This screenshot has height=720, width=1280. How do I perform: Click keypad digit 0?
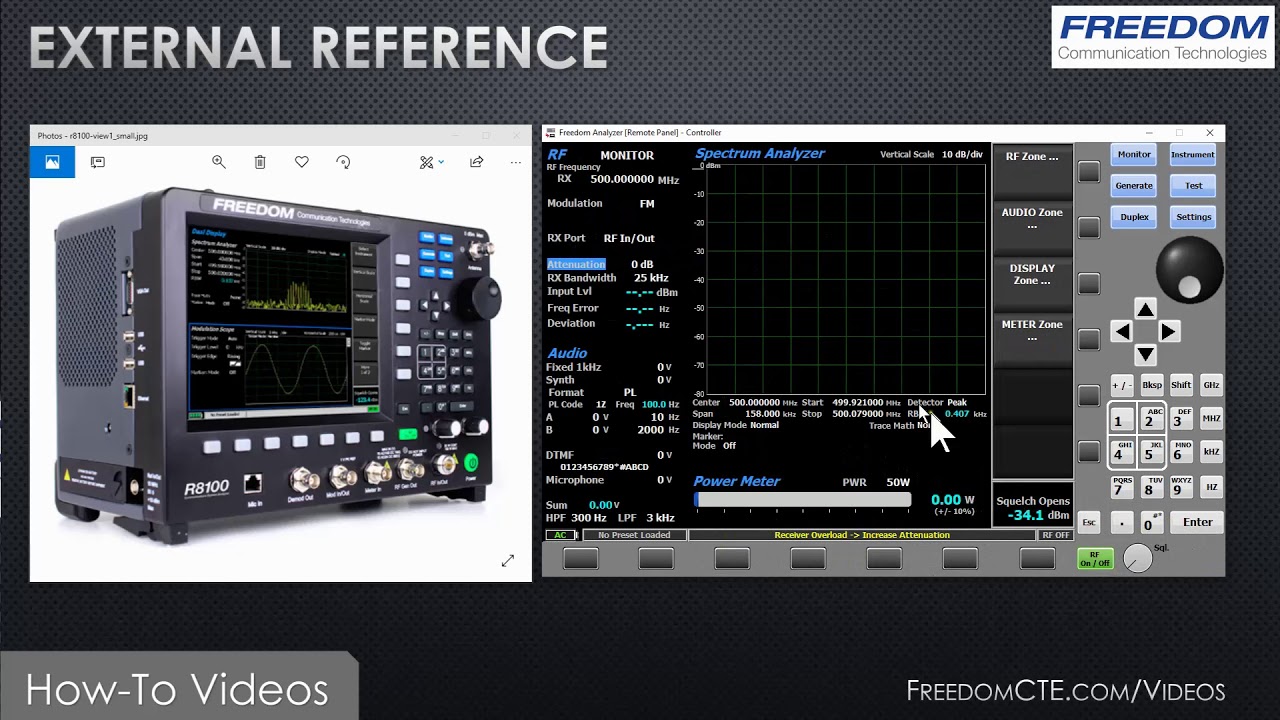point(1151,522)
